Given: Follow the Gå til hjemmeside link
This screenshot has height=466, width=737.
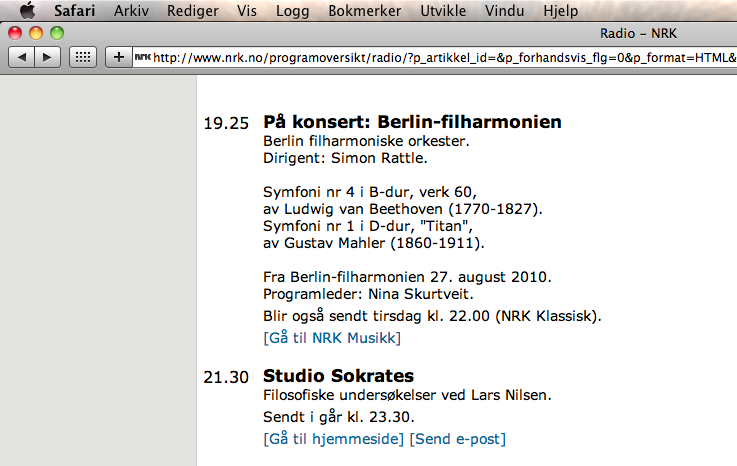Looking at the screenshot, I should (x=334, y=439).
